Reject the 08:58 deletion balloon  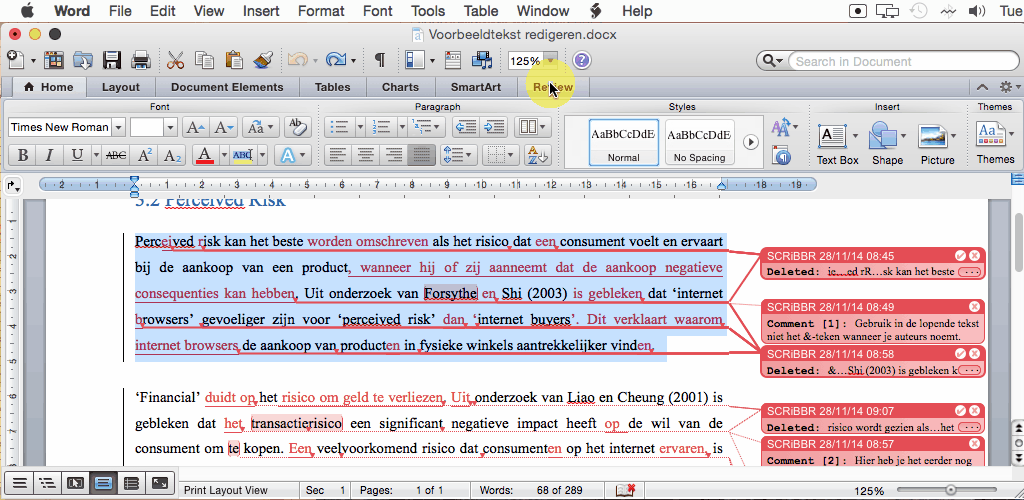coord(974,353)
